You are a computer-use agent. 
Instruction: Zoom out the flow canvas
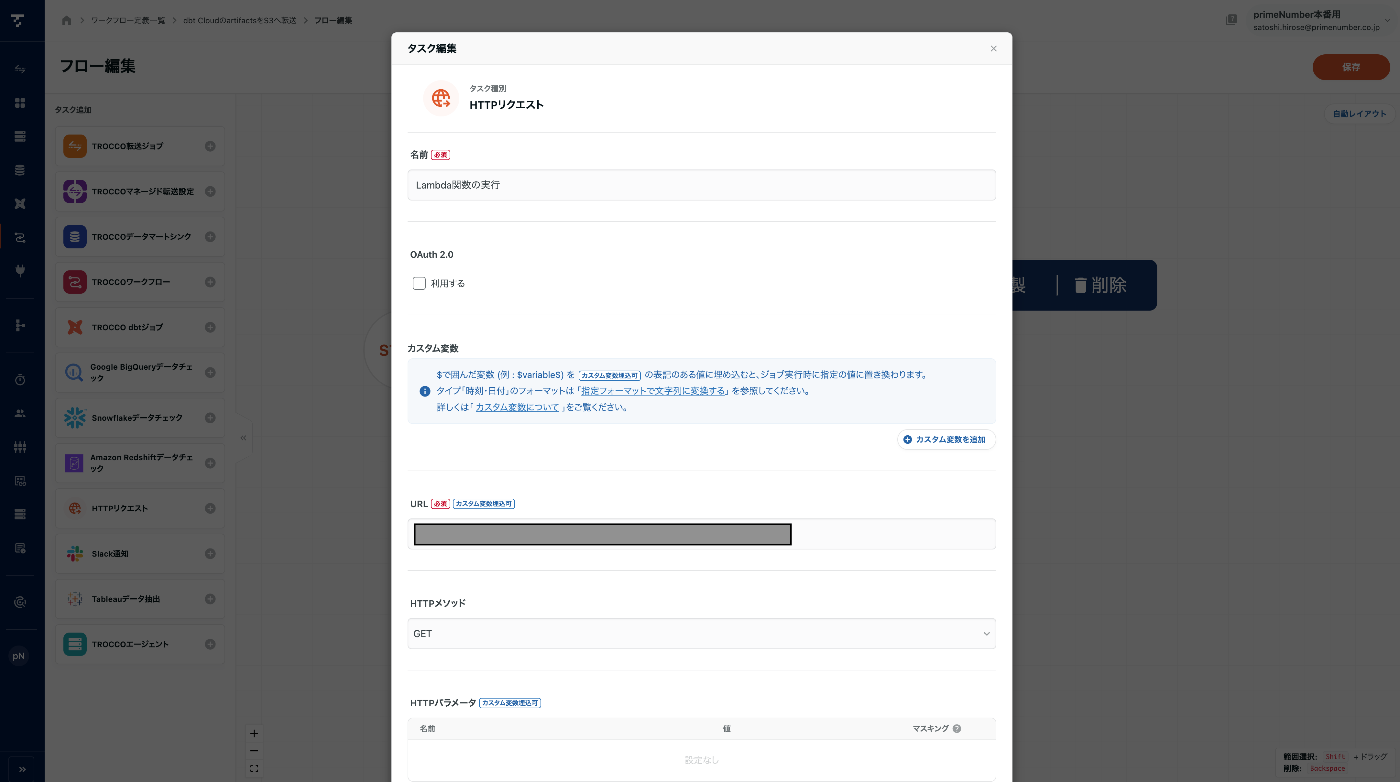click(254, 751)
